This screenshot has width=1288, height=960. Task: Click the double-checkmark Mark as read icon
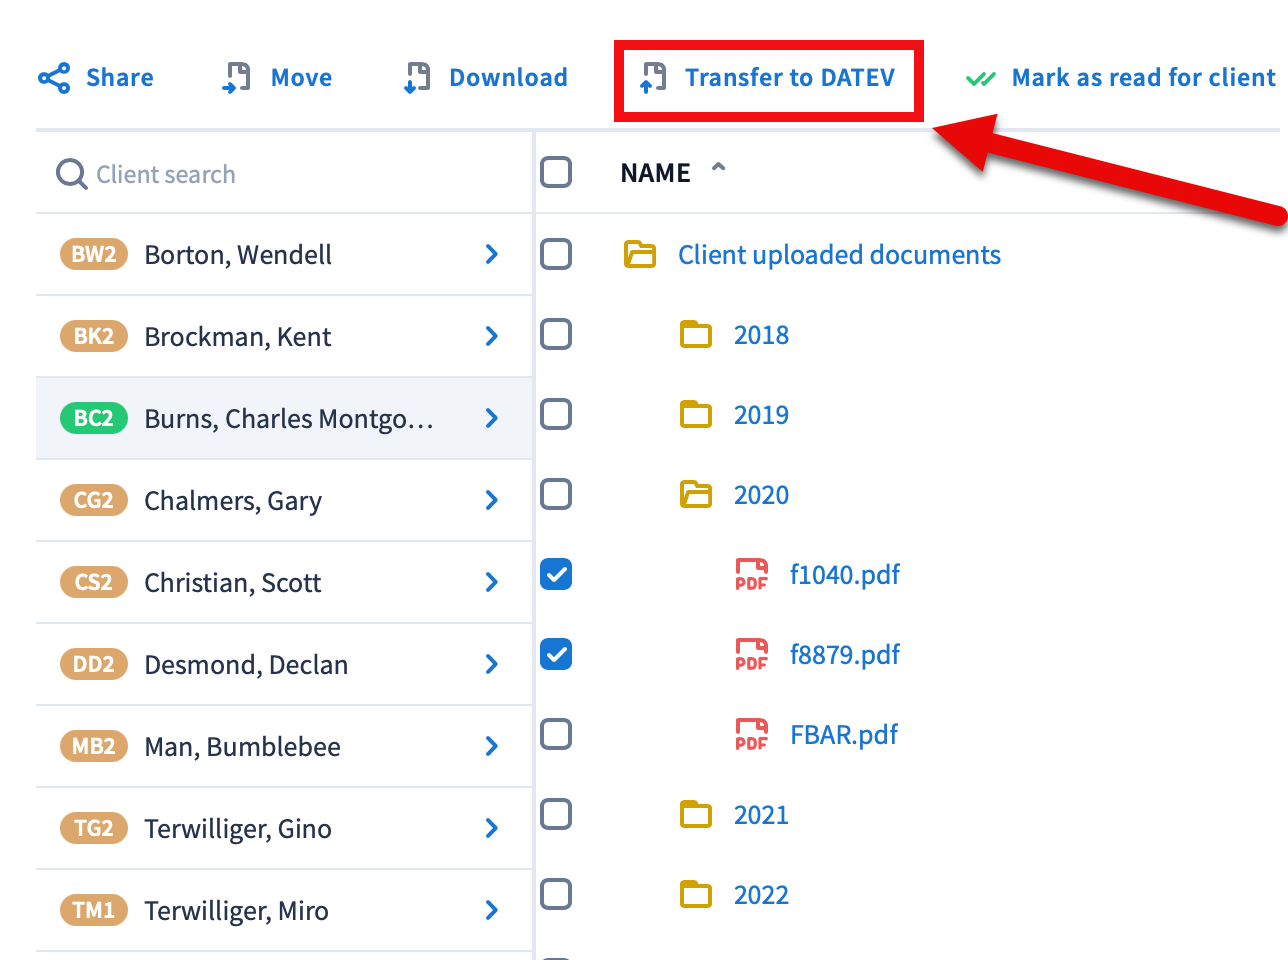980,78
